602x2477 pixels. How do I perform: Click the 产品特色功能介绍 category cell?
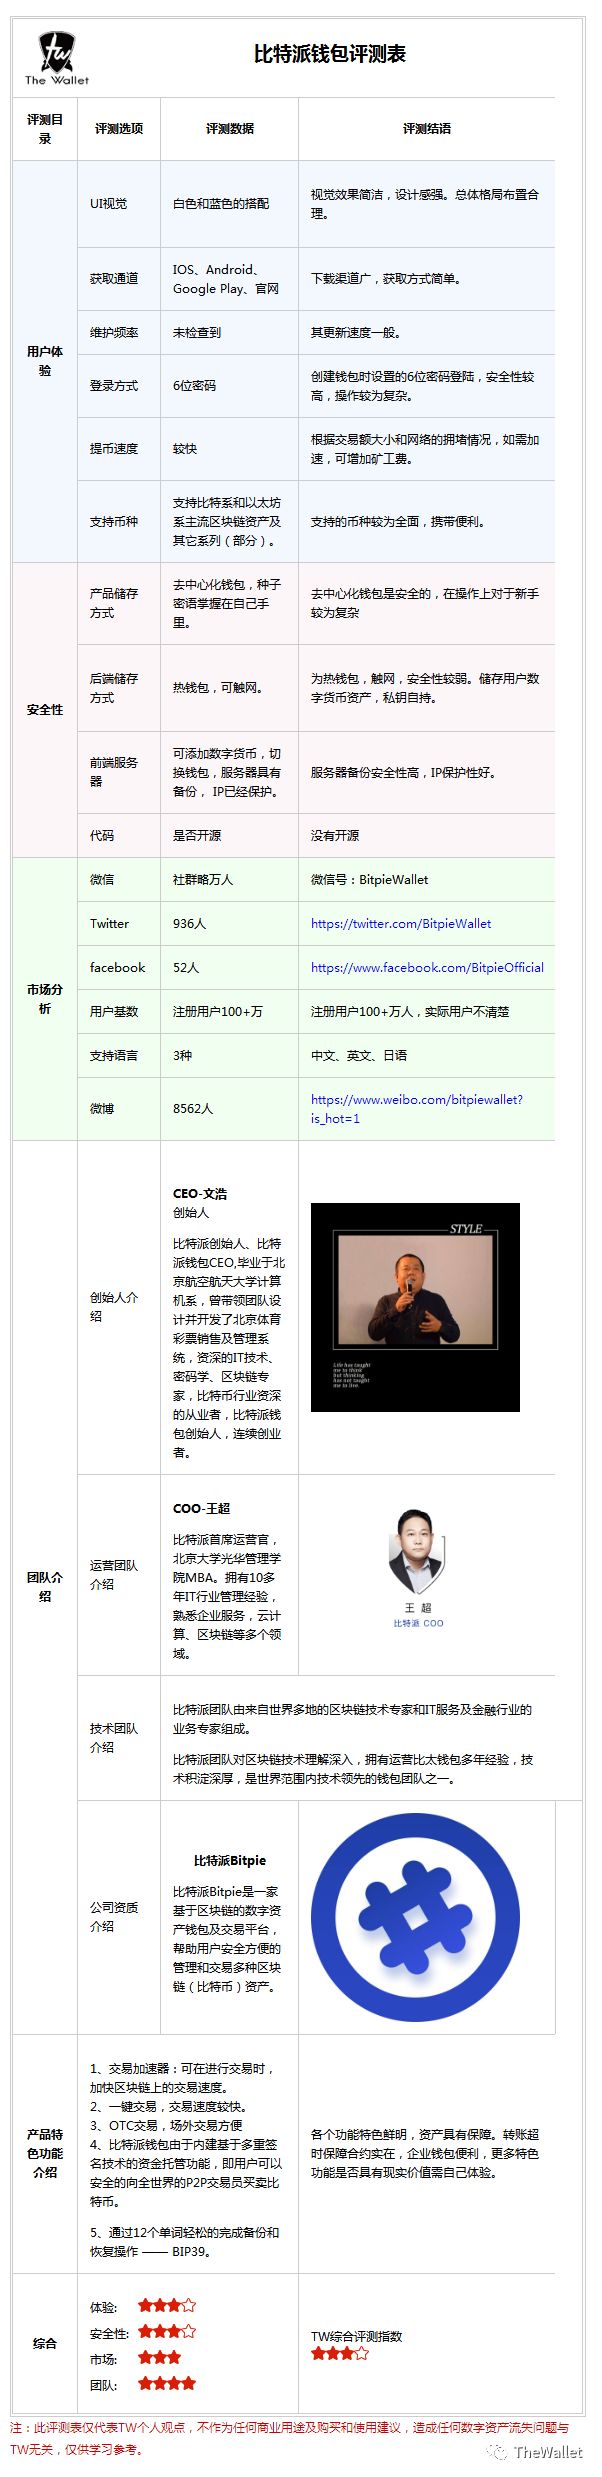coord(45,2152)
